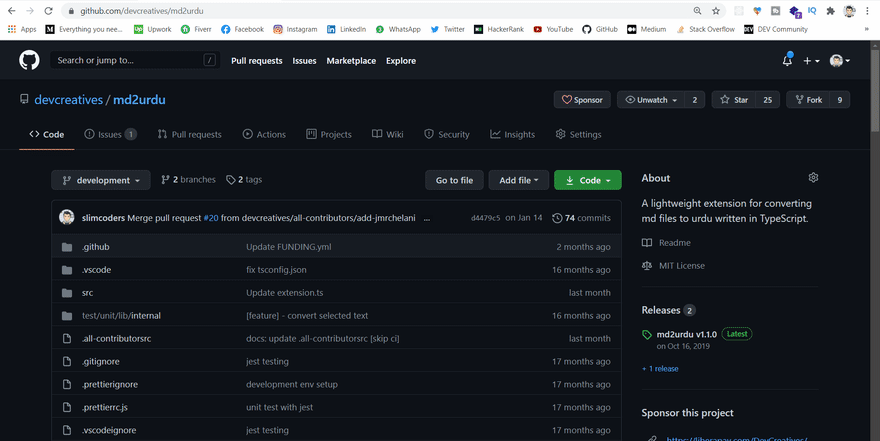This screenshot has height=441, width=880.
Task: Click the release tag icon for v1.1.0
Action: 647,334
